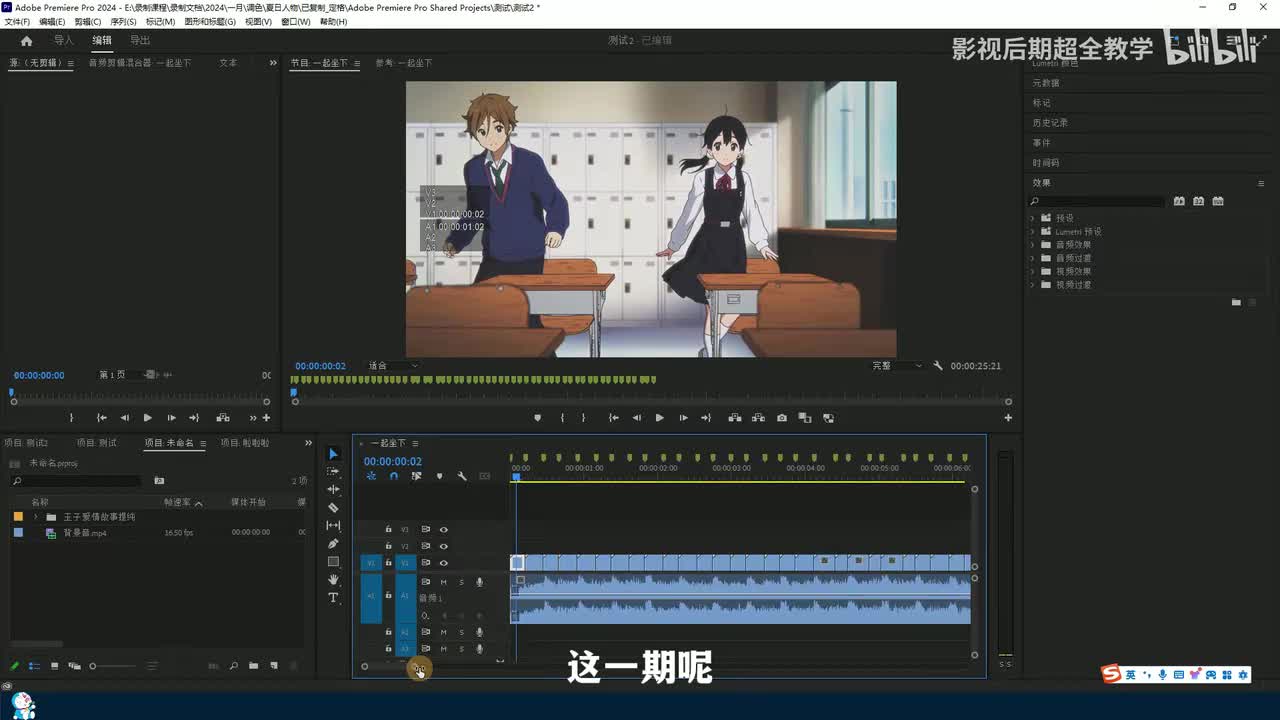This screenshot has height=720, width=1280.
Task: Open the 完整 playback resolution dropdown
Action: click(897, 366)
